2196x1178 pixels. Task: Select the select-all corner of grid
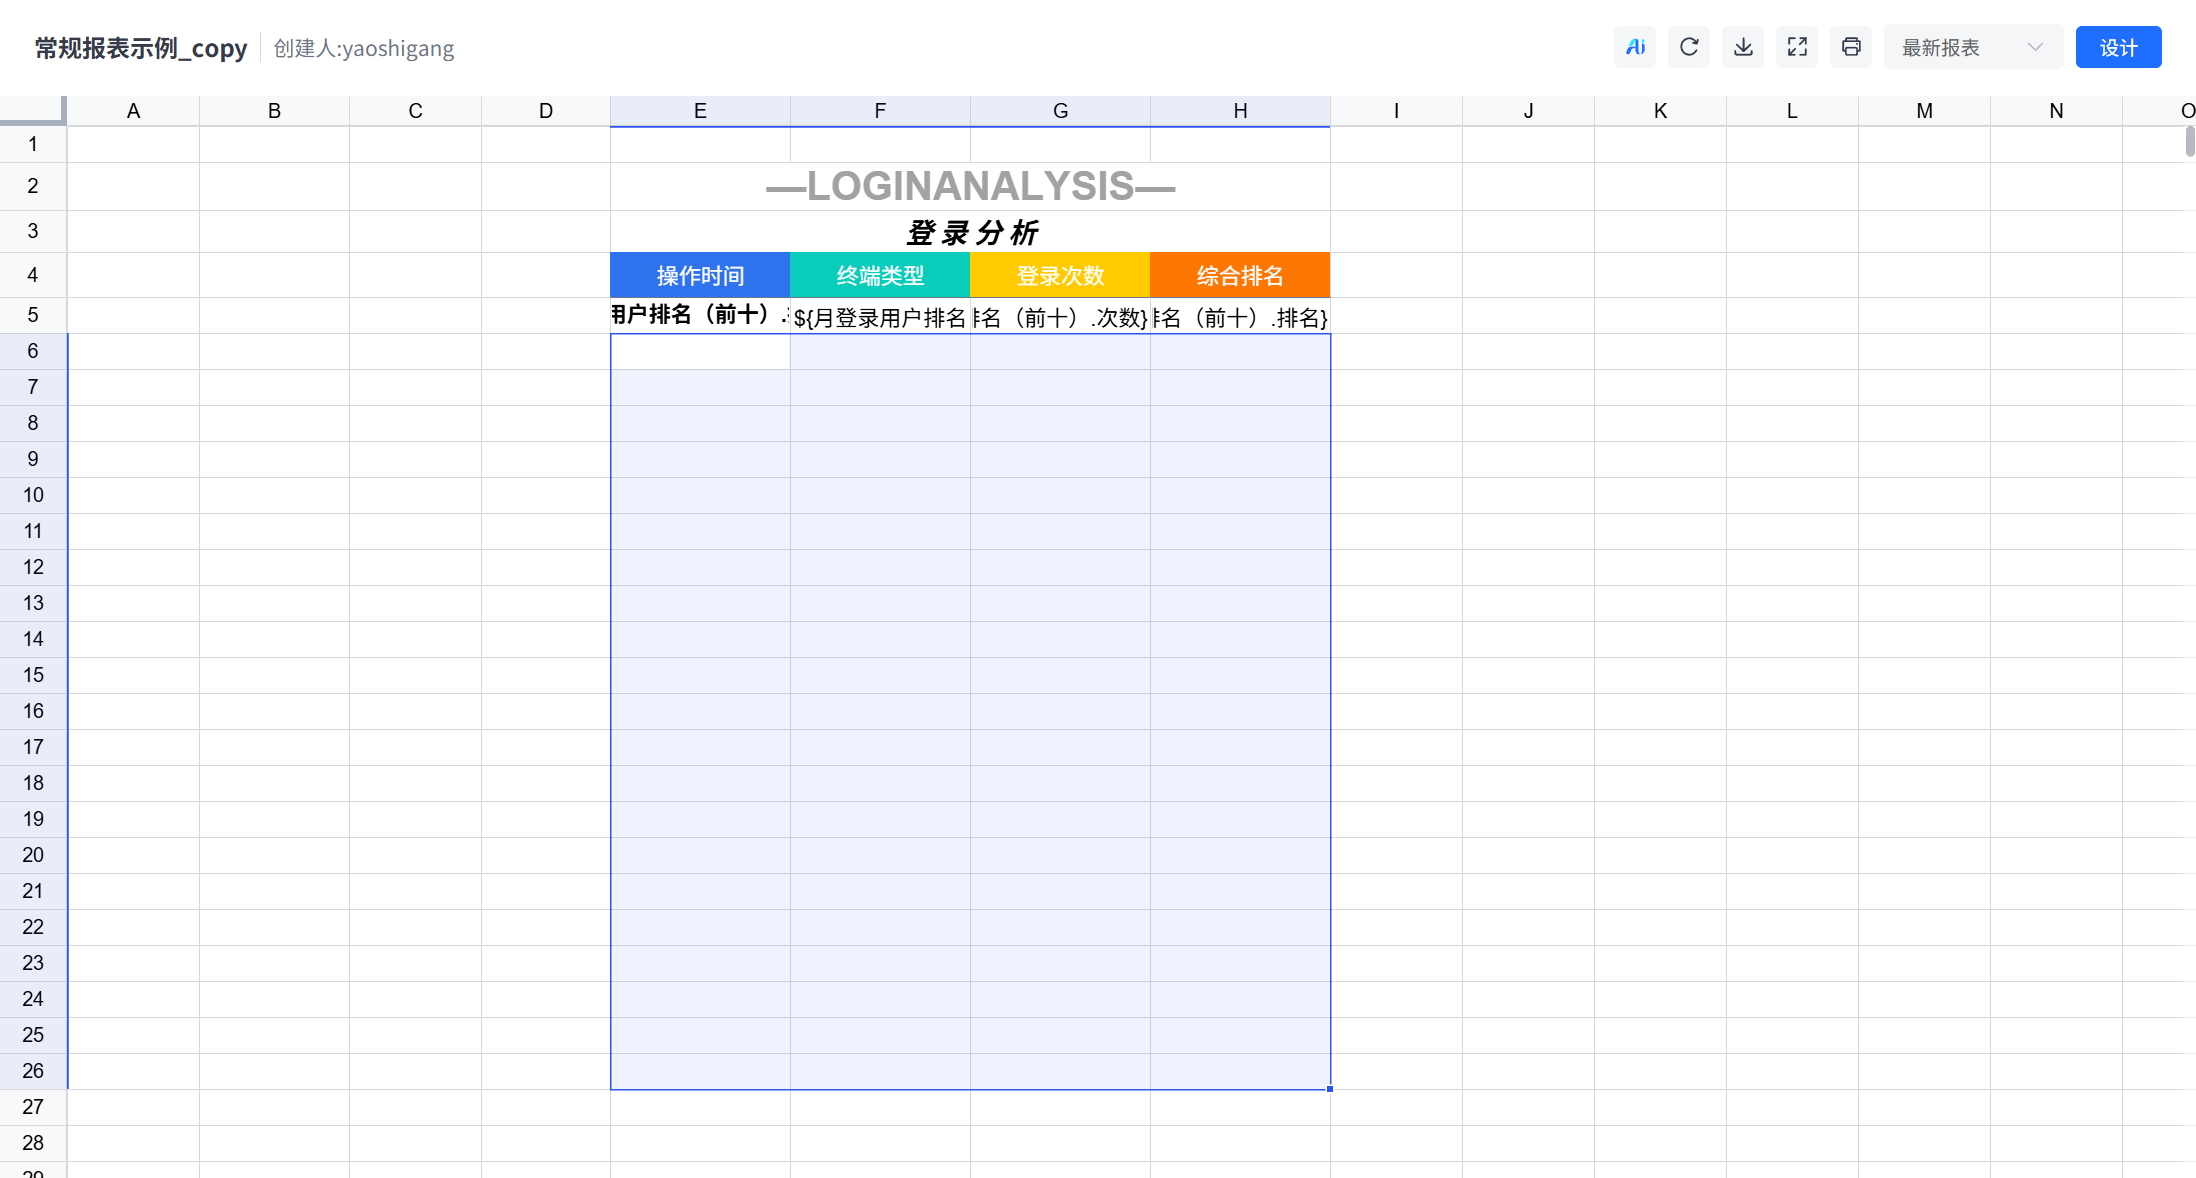[32, 110]
